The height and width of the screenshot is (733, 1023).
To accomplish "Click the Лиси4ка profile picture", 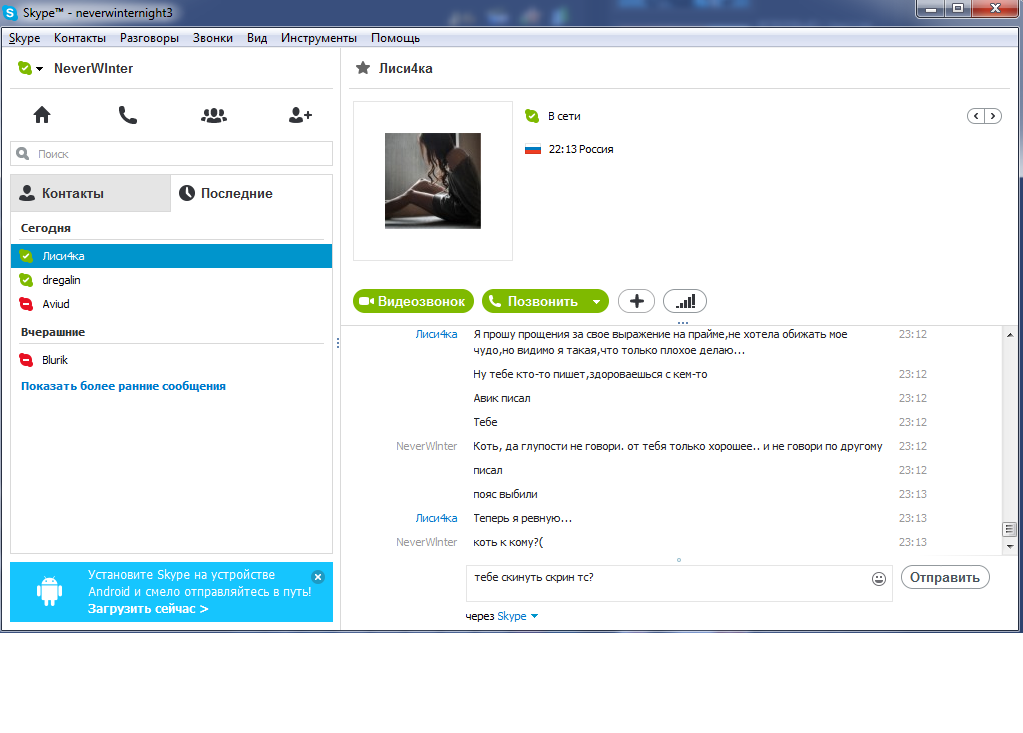I will click(433, 181).
